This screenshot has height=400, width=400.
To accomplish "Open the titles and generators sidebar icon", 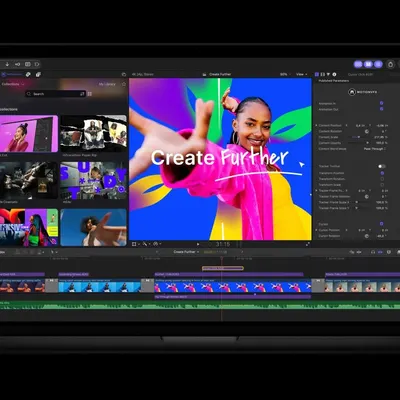I will pos(38,74).
